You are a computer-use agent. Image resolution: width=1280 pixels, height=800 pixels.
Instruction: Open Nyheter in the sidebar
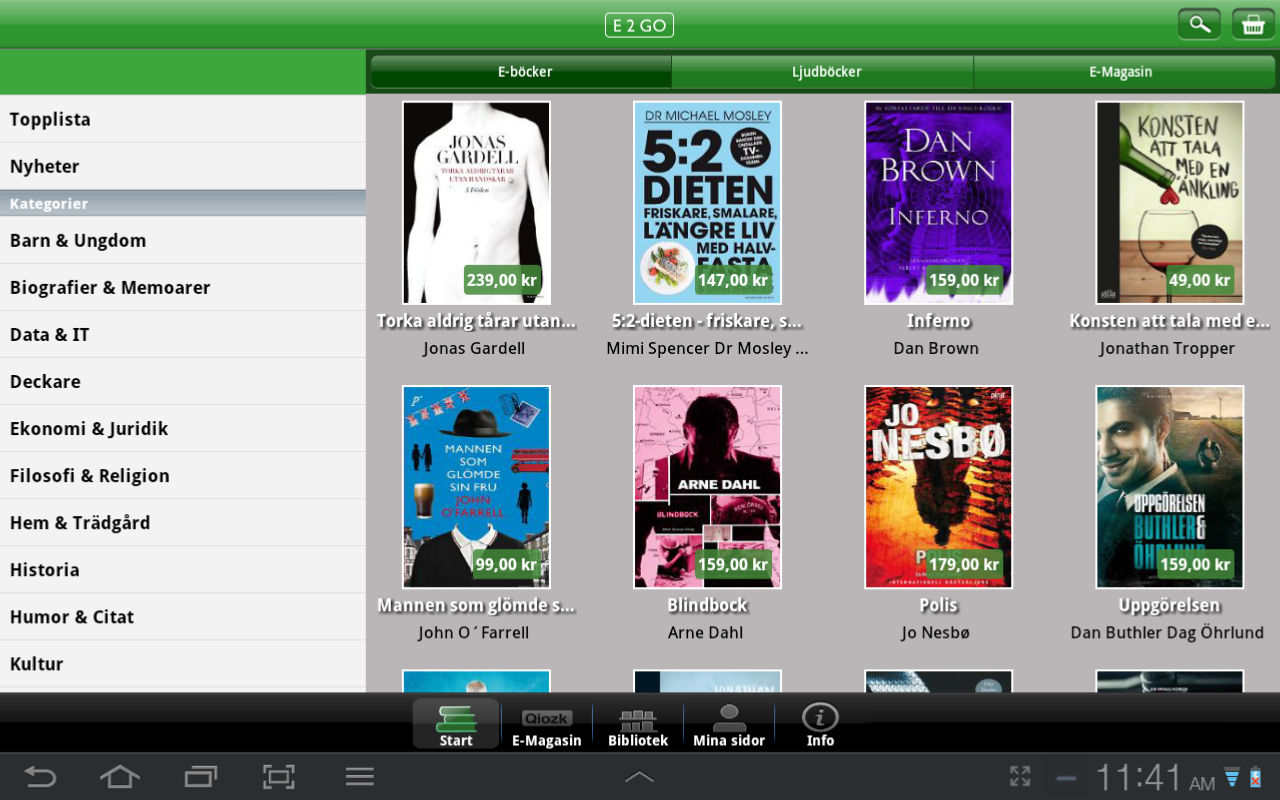(x=183, y=166)
